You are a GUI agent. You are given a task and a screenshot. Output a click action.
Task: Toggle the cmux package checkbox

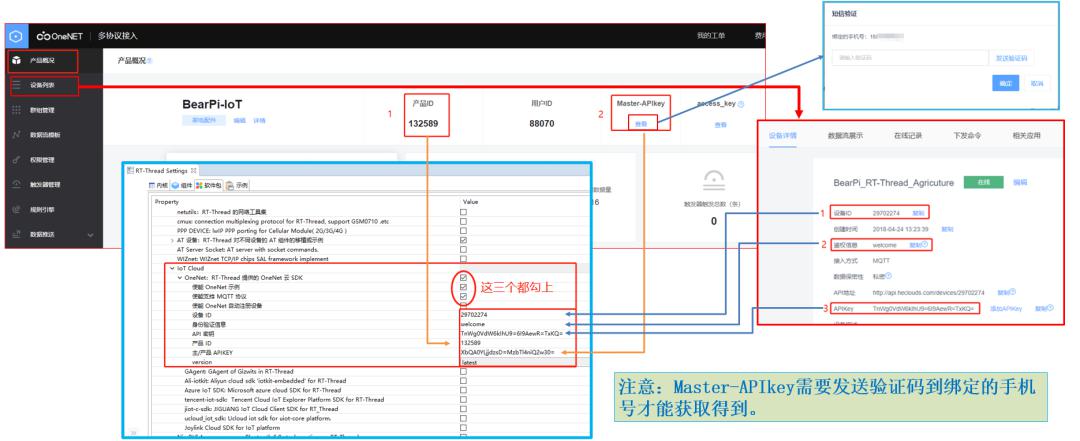point(464,221)
